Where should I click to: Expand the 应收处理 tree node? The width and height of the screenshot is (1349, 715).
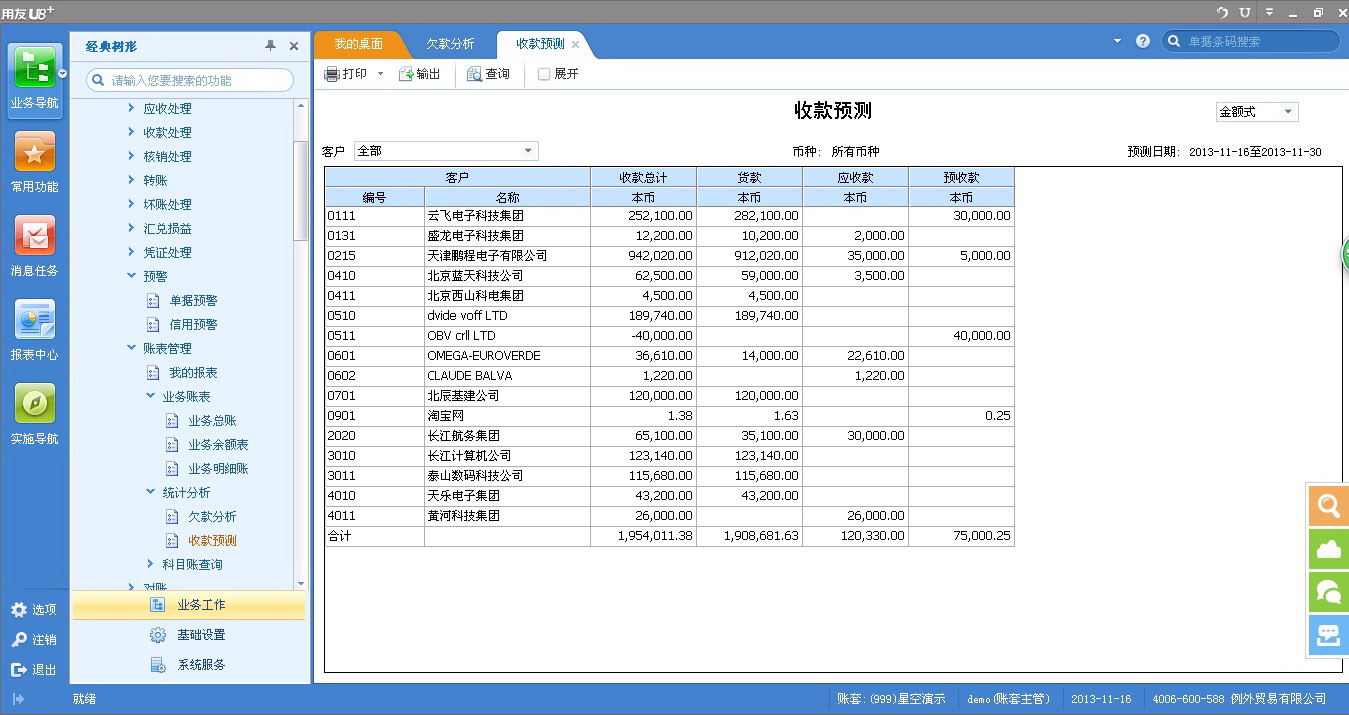[131, 108]
